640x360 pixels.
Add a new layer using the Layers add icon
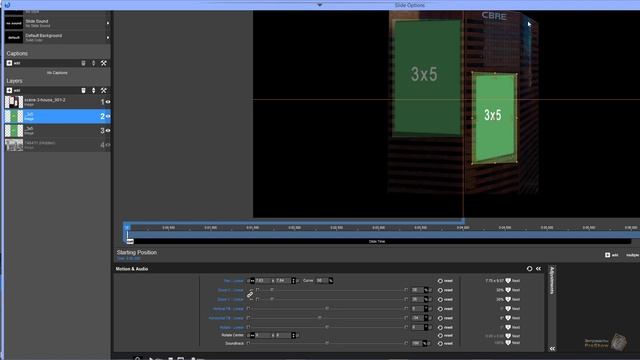[x=9, y=90]
